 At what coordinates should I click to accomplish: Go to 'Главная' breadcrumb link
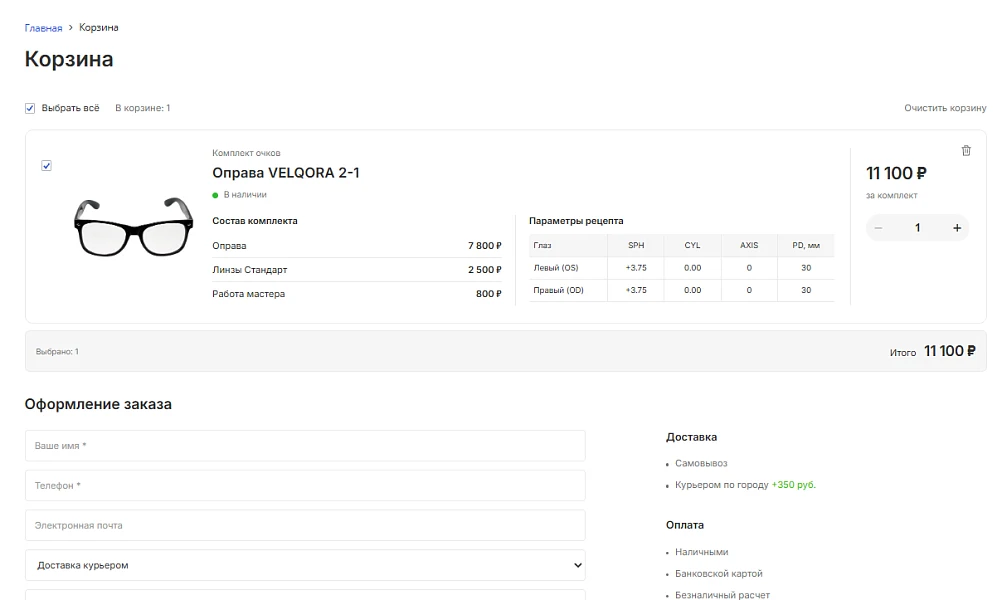click(43, 28)
